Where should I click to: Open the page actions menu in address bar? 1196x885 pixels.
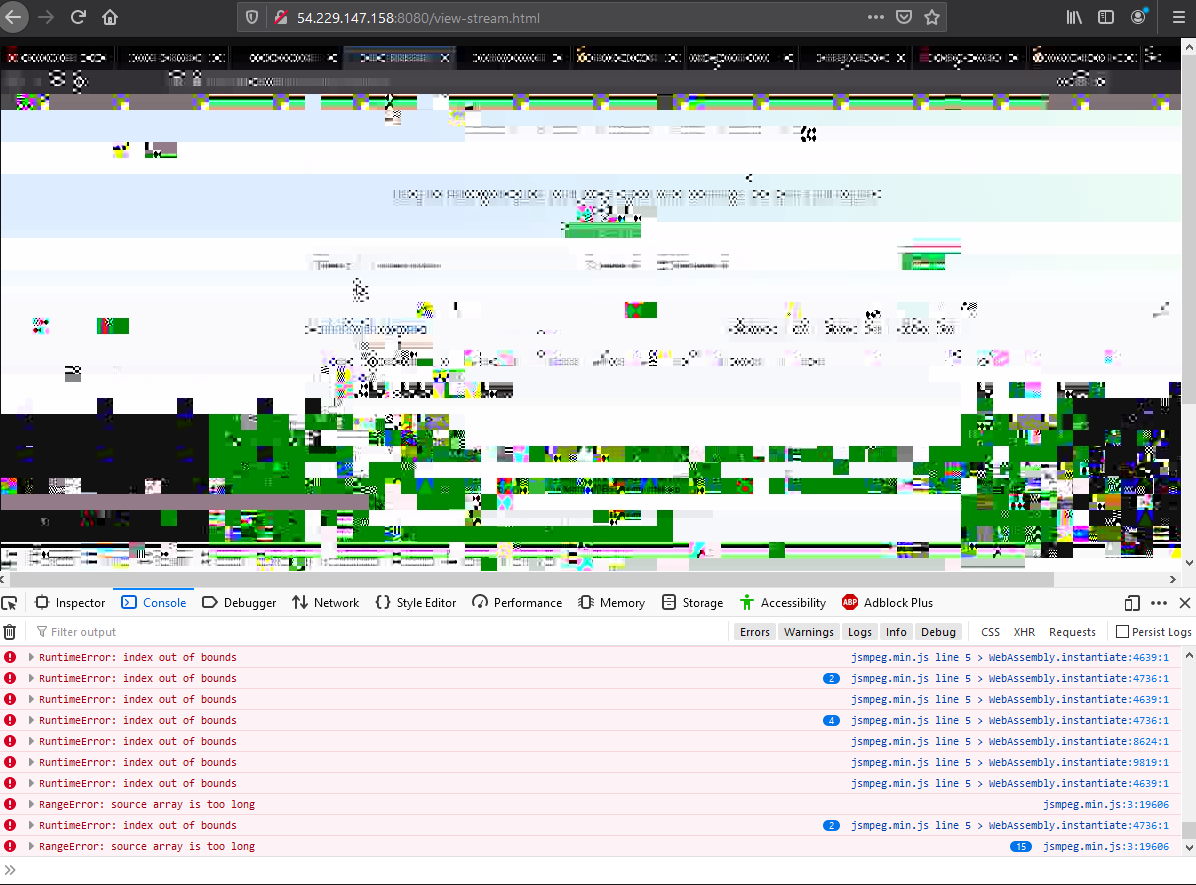click(876, 17)
